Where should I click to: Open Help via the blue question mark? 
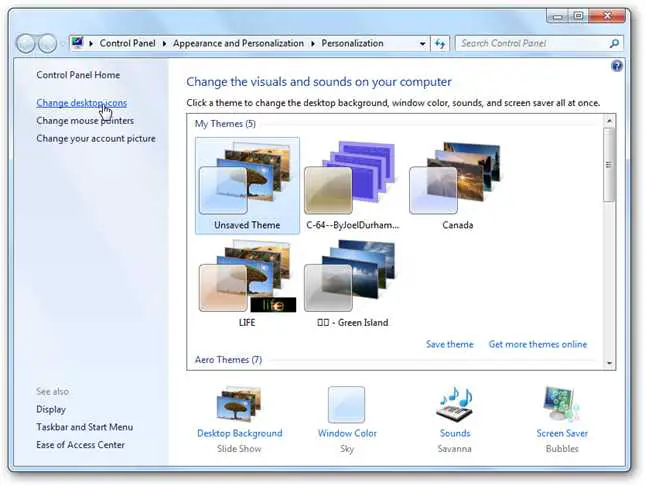(617, 66)
